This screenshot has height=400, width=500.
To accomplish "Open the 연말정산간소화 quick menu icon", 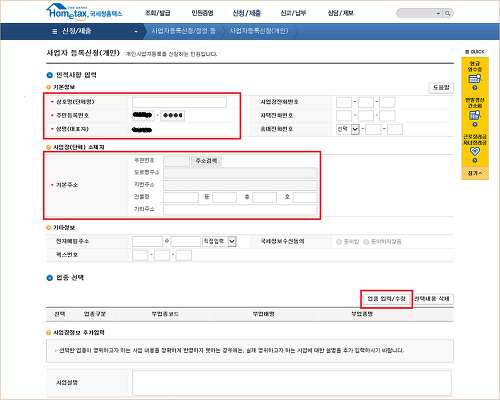I will click(x=475, y=115).
